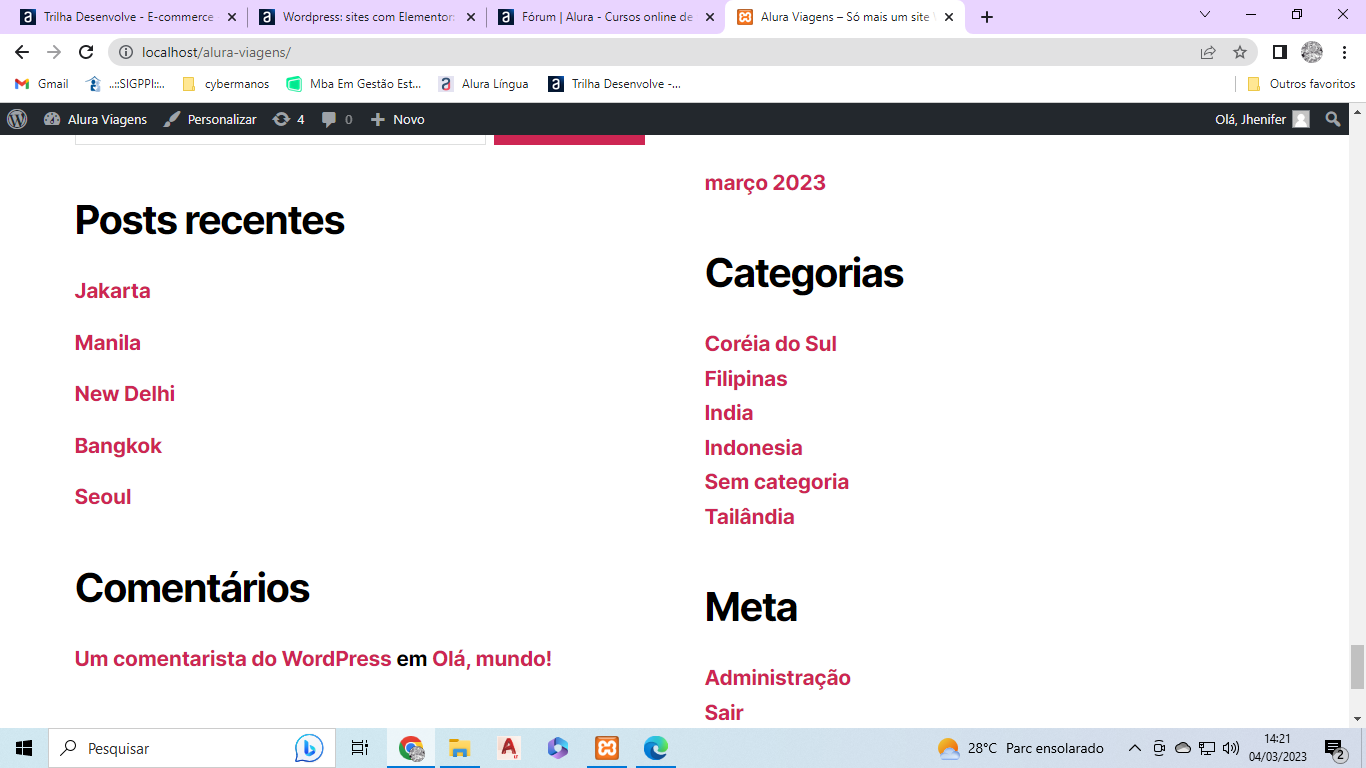The height and width of the screenshot is (768, 1366).
Task: Open the Filipinas category
Action: [746, 379]
